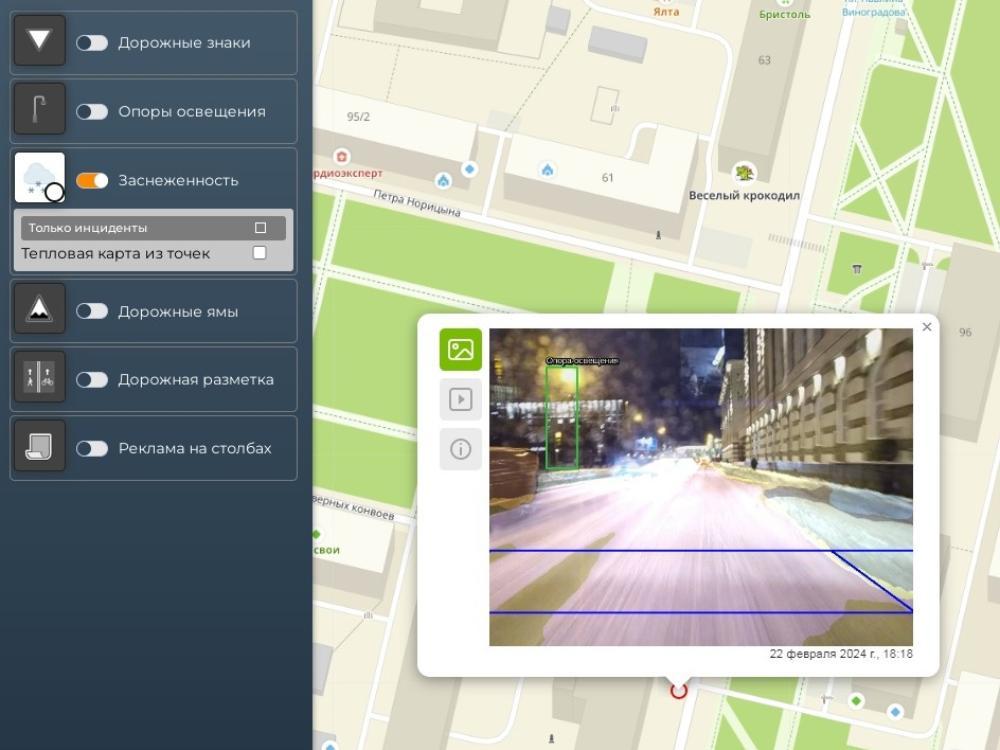The image size is (1000, 750).
Task: Check 'Тепловая карта из точек' checkbox
Action: (259, 253)
